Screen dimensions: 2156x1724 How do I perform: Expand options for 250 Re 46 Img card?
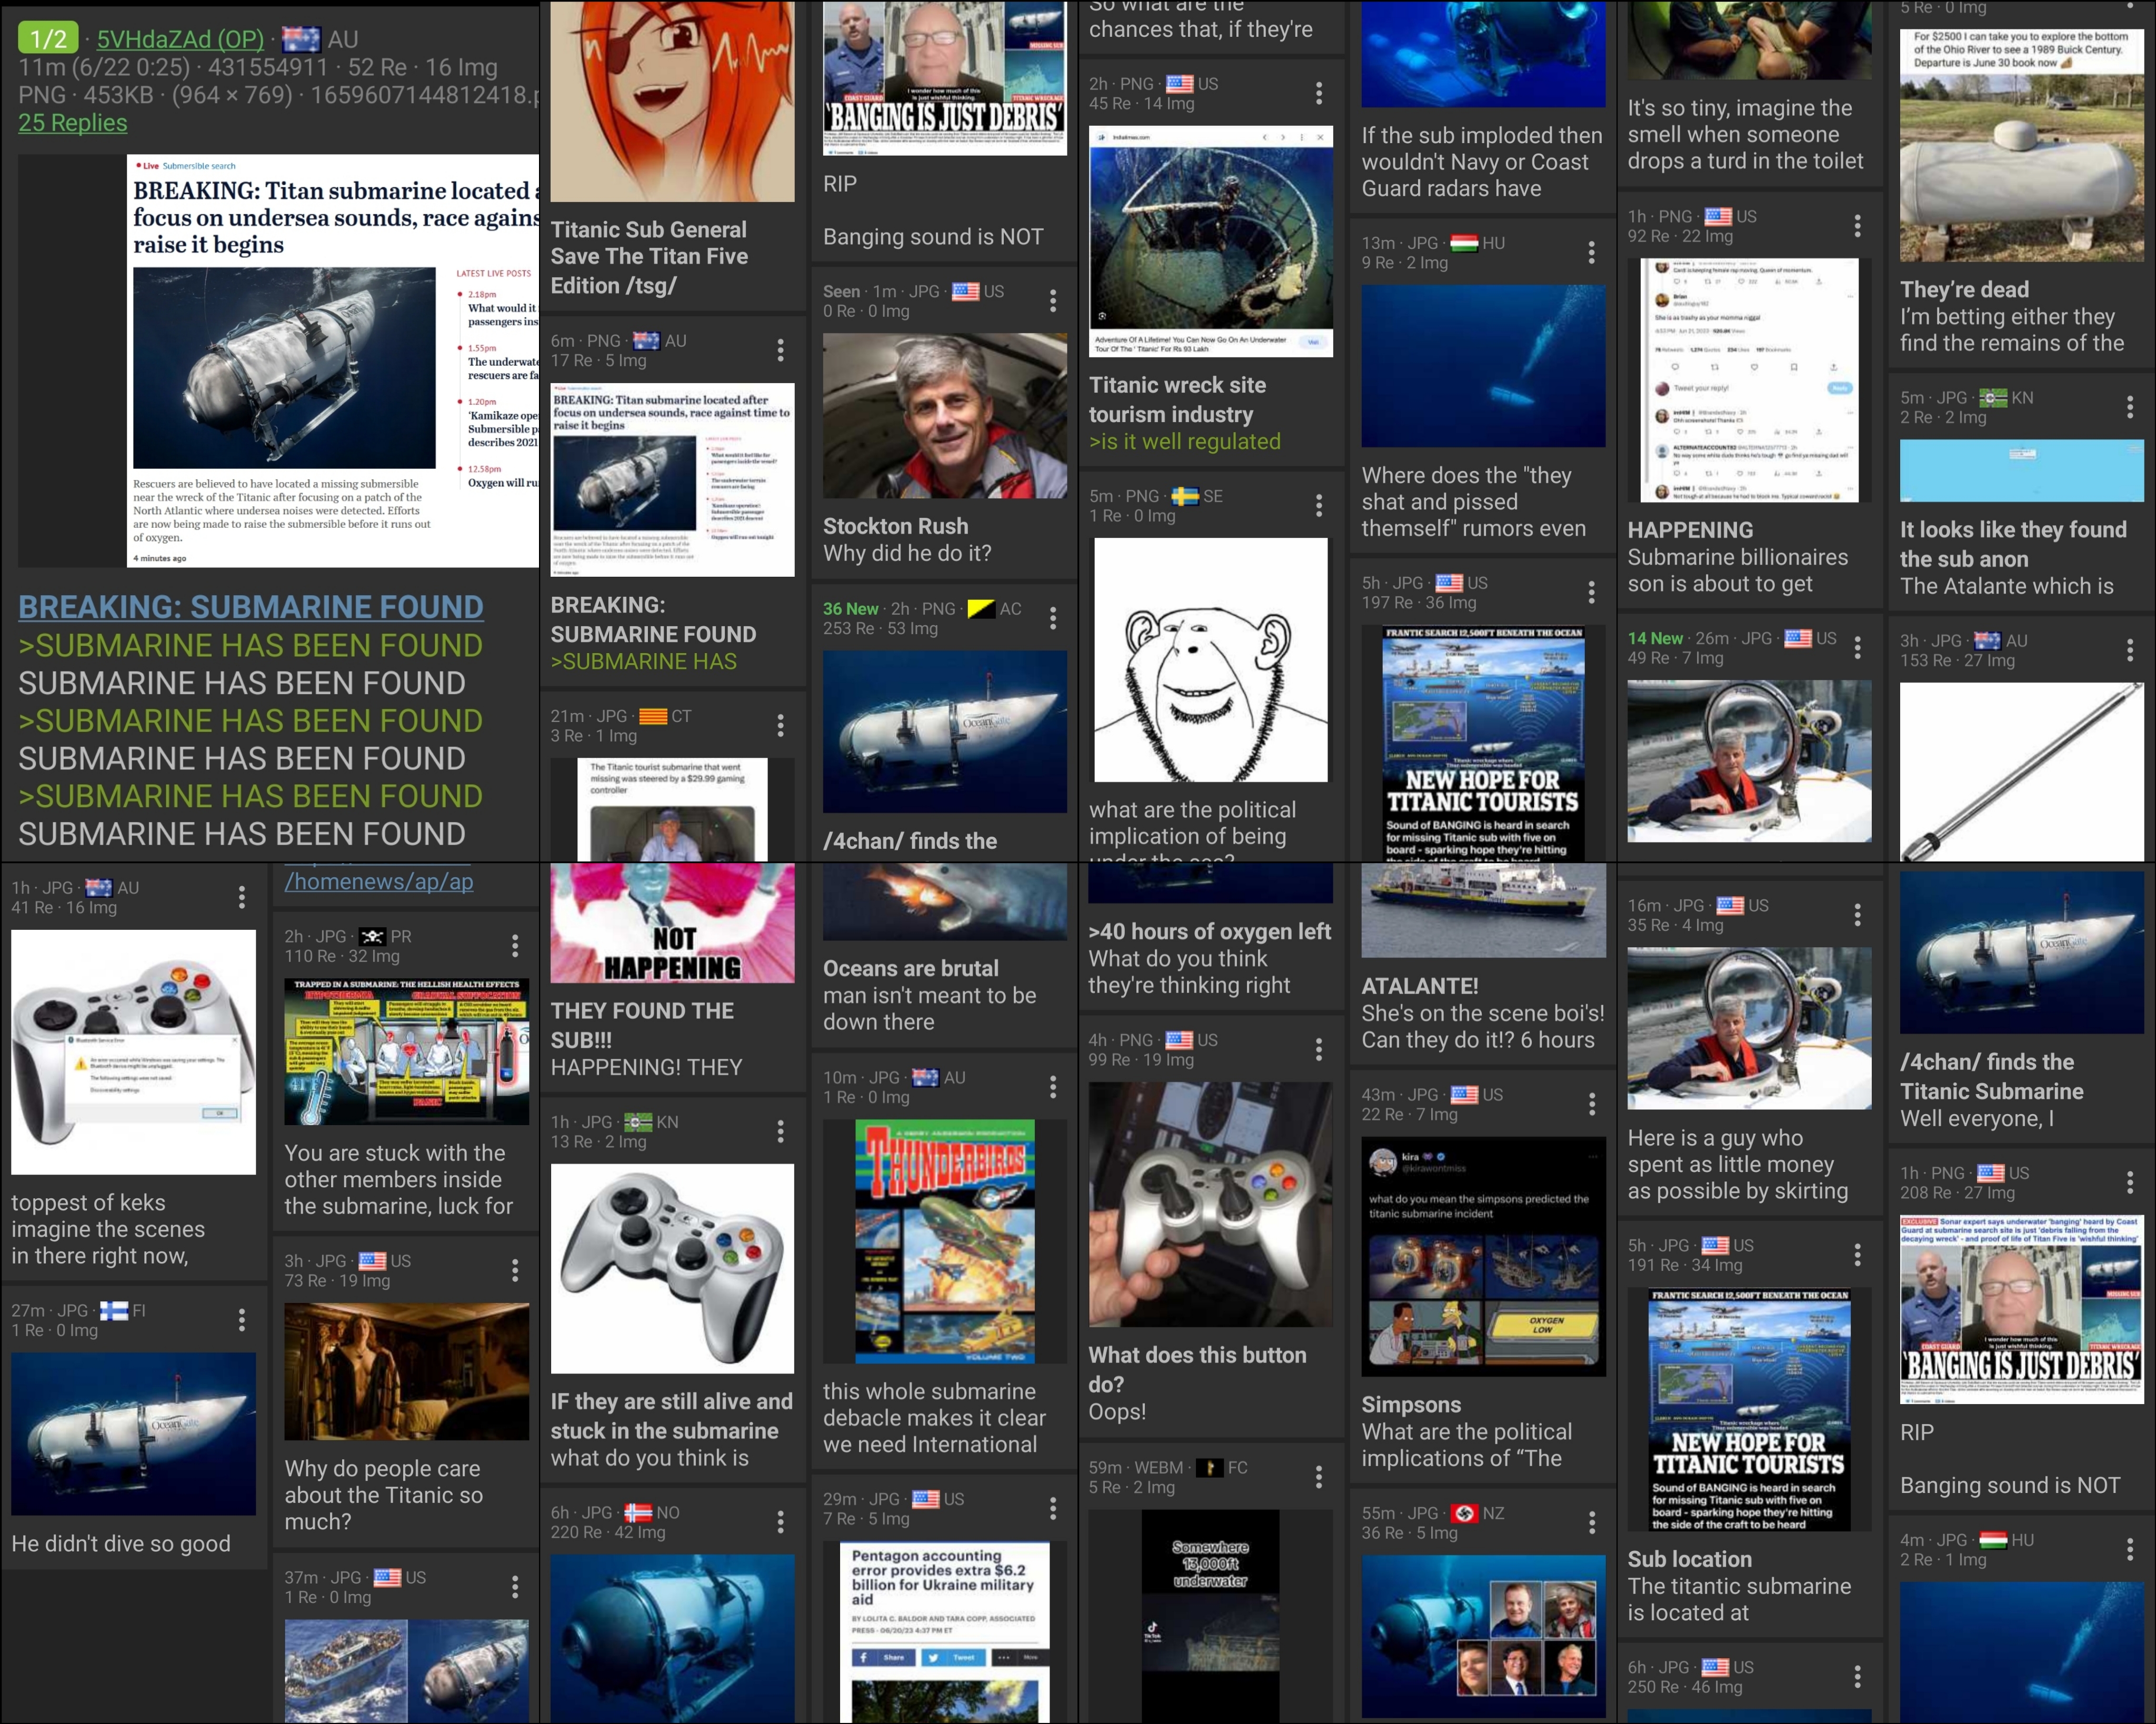pyautogui.click(x=1857, y=1677)
